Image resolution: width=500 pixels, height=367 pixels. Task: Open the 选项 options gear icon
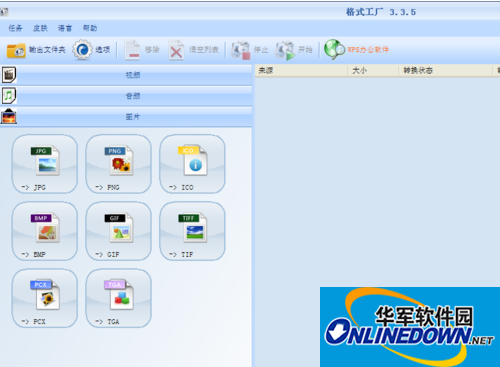tap(83, 50)
